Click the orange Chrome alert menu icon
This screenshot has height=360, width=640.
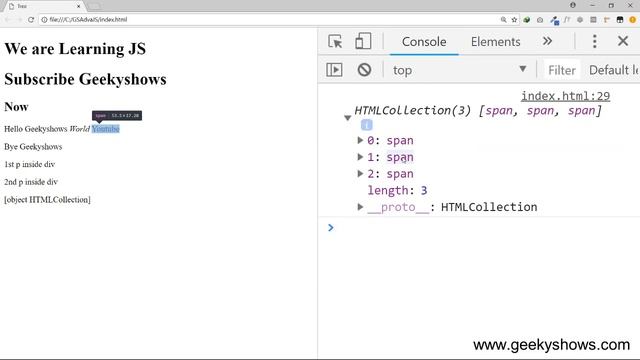pyautogui.click(x=633, y=20)
